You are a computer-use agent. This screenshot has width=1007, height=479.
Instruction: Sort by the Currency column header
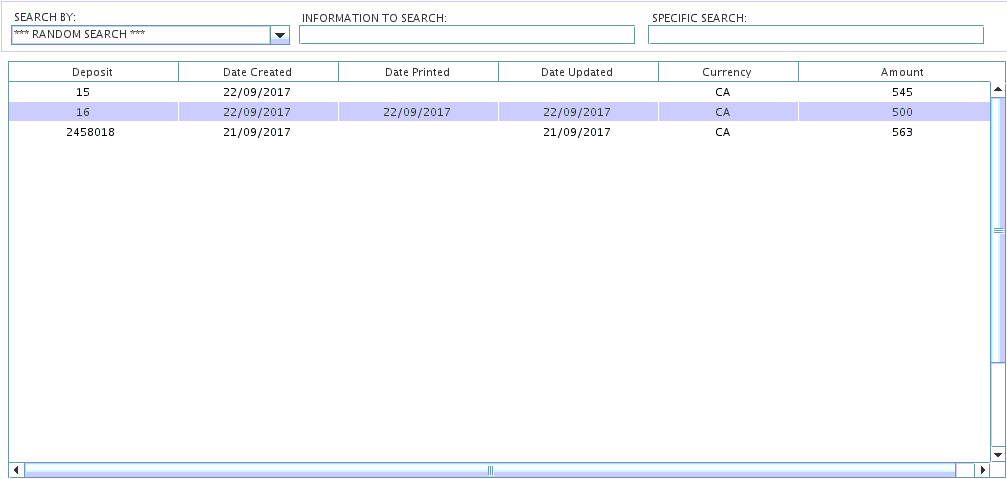pos(727,72)
